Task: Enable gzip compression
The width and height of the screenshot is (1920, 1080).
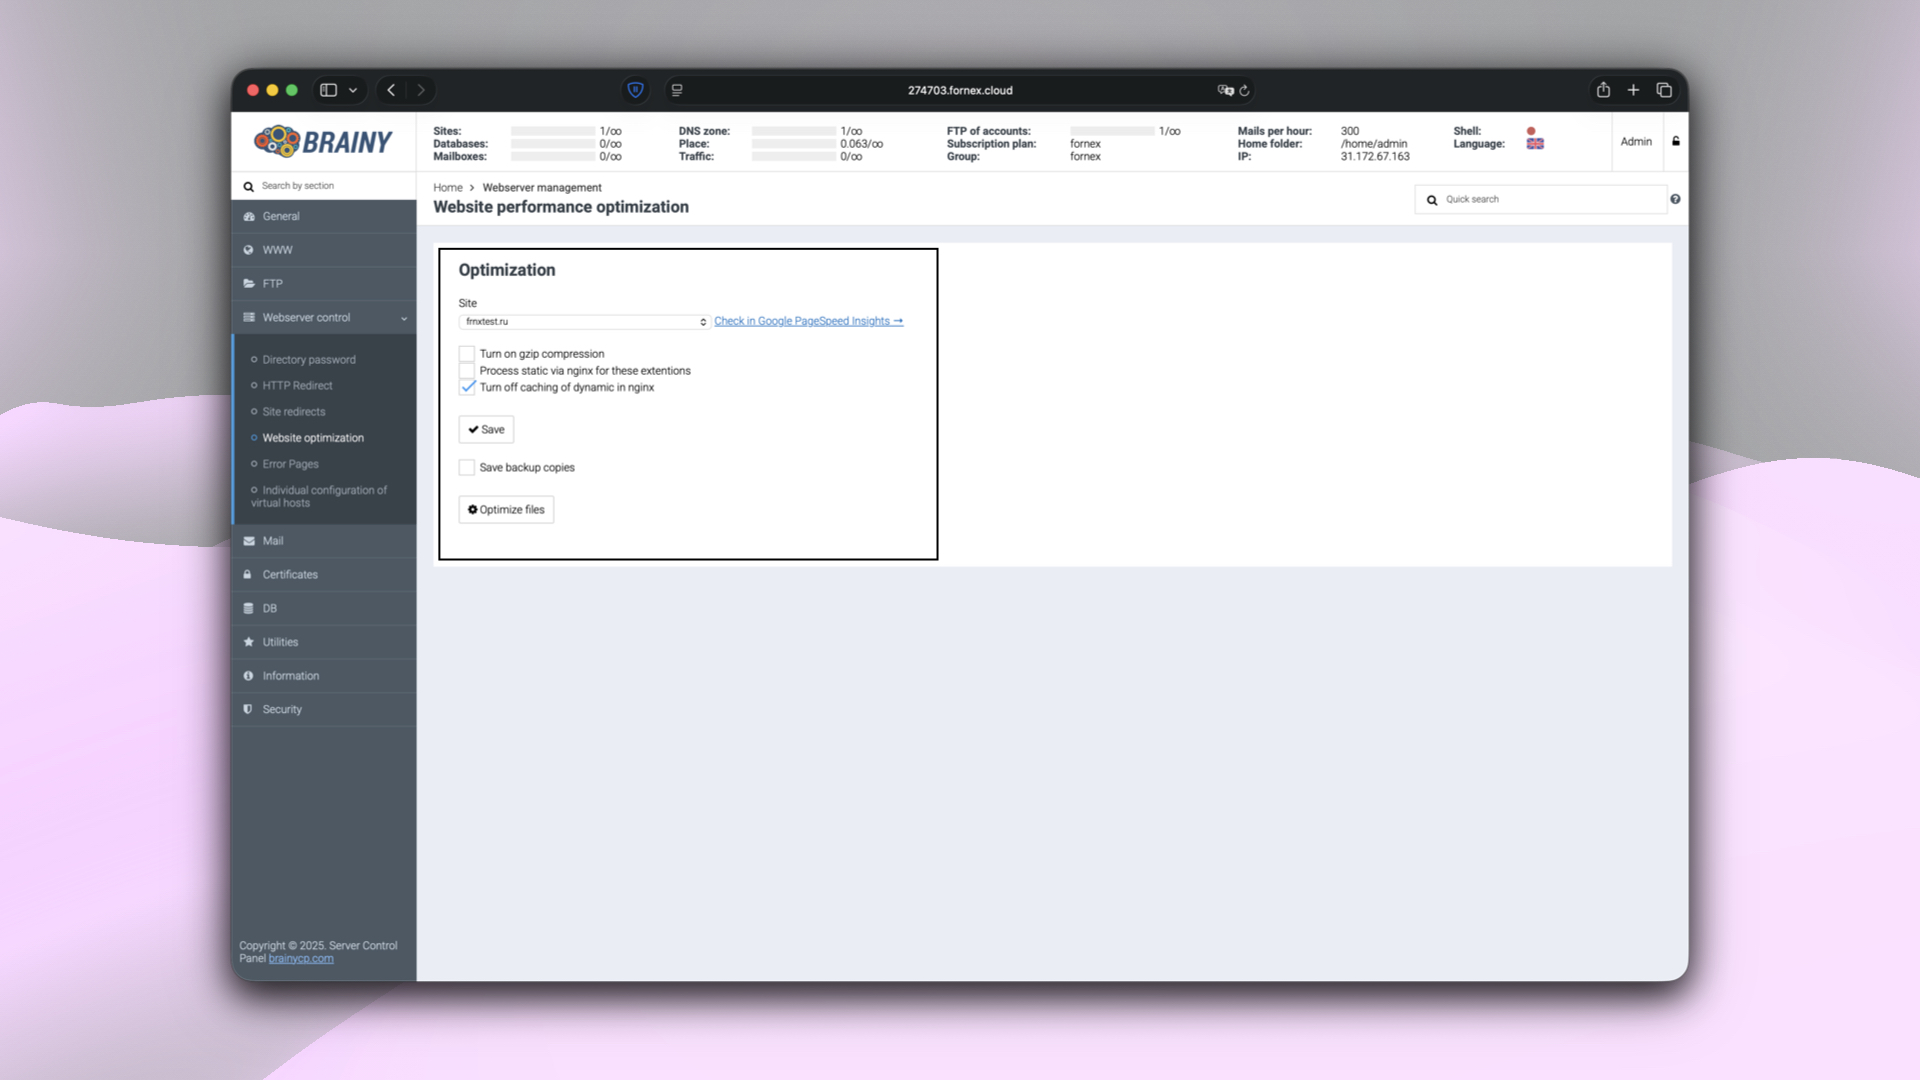Action: [466, 353]
